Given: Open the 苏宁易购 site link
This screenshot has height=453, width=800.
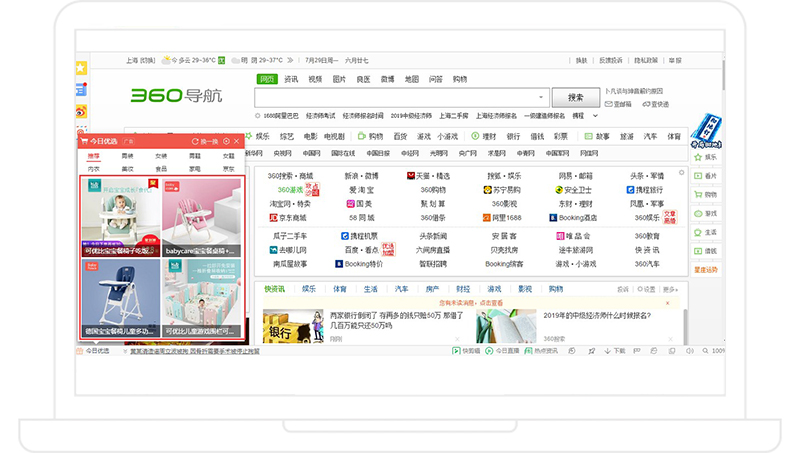Looking at the screenshot, I should [502, 190].
